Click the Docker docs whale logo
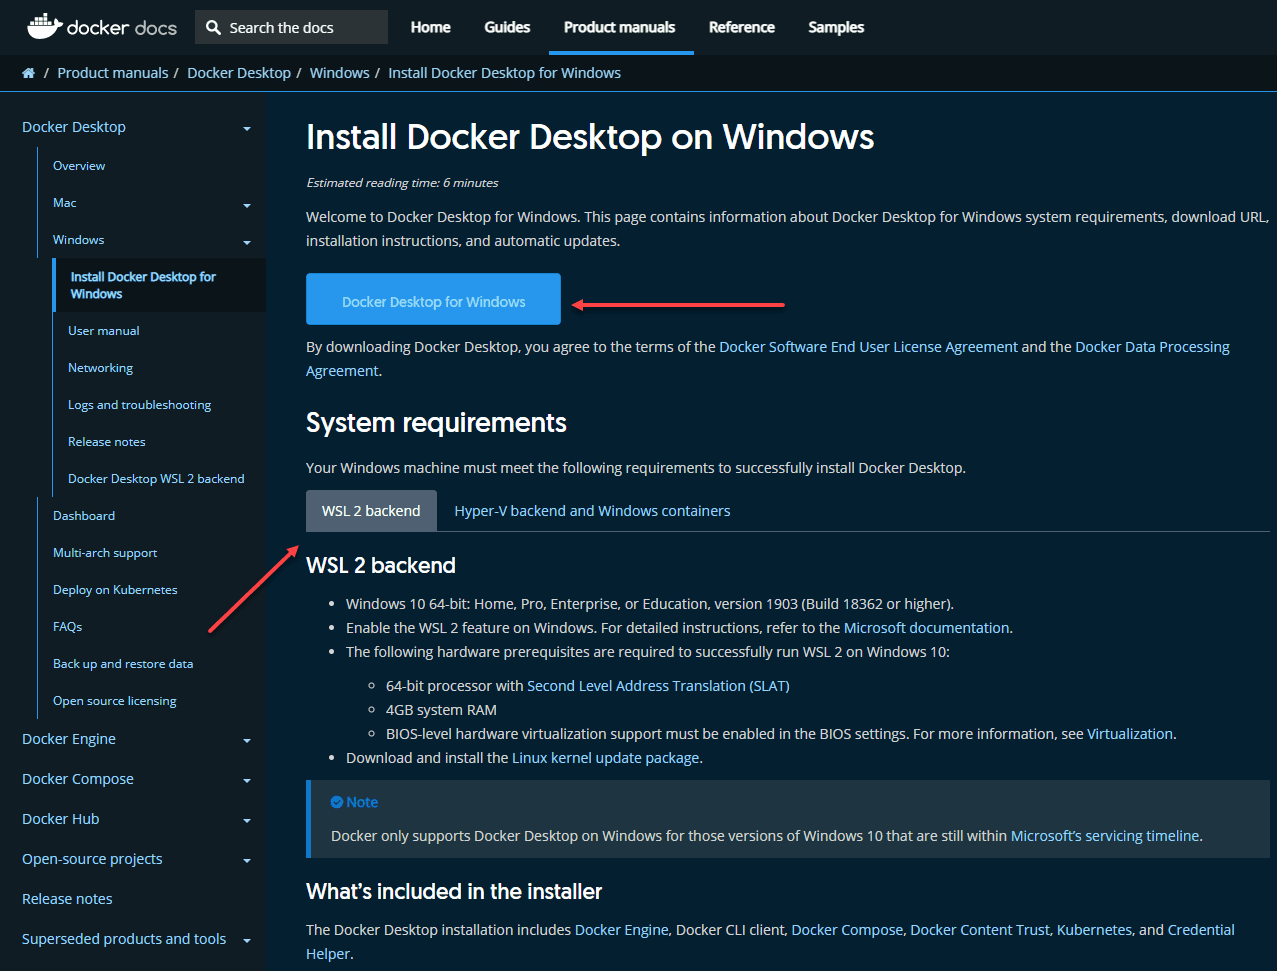The image size is (1277, 971). (43, 27)
